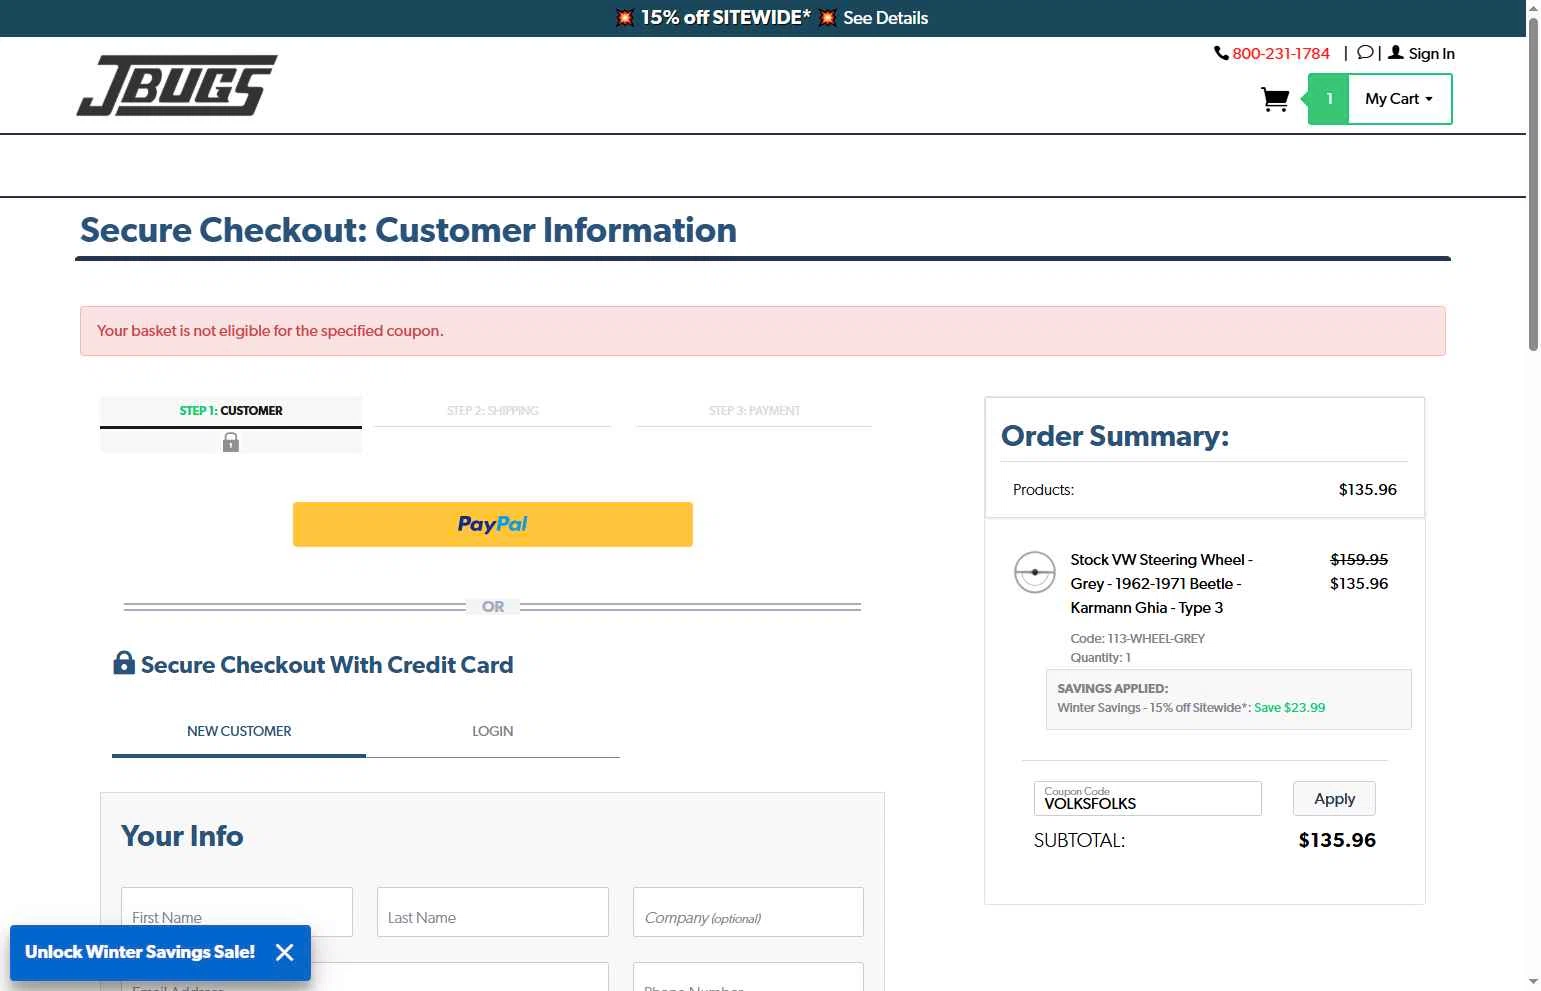Expand the My Cart dropdown
The height and width of the screenshot is (991, 1541).
point(1399,99)
